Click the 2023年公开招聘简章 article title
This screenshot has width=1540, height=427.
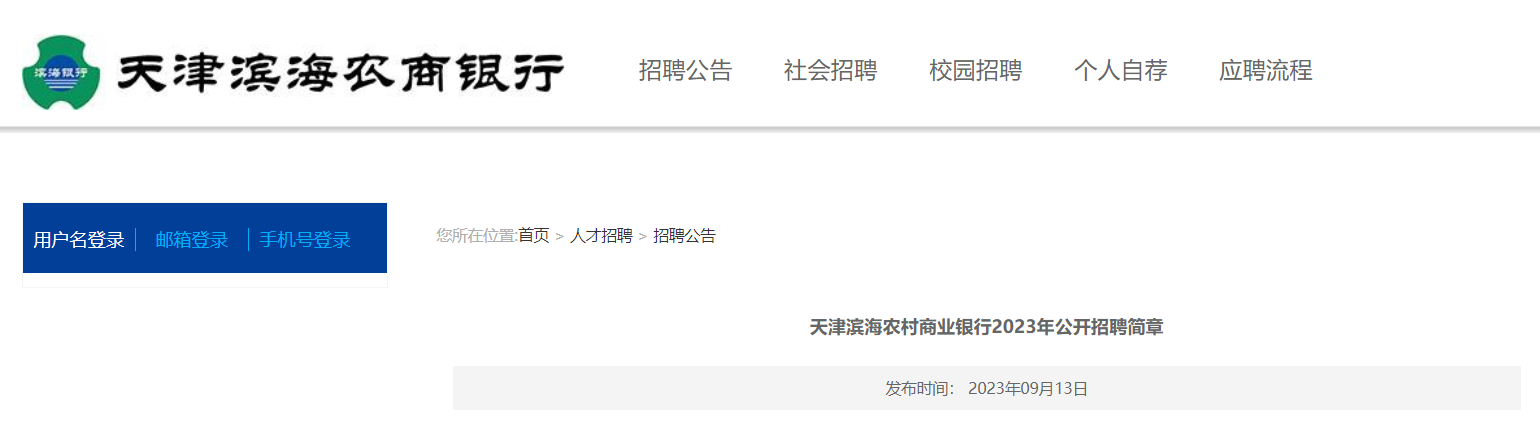tap(986, 327)
